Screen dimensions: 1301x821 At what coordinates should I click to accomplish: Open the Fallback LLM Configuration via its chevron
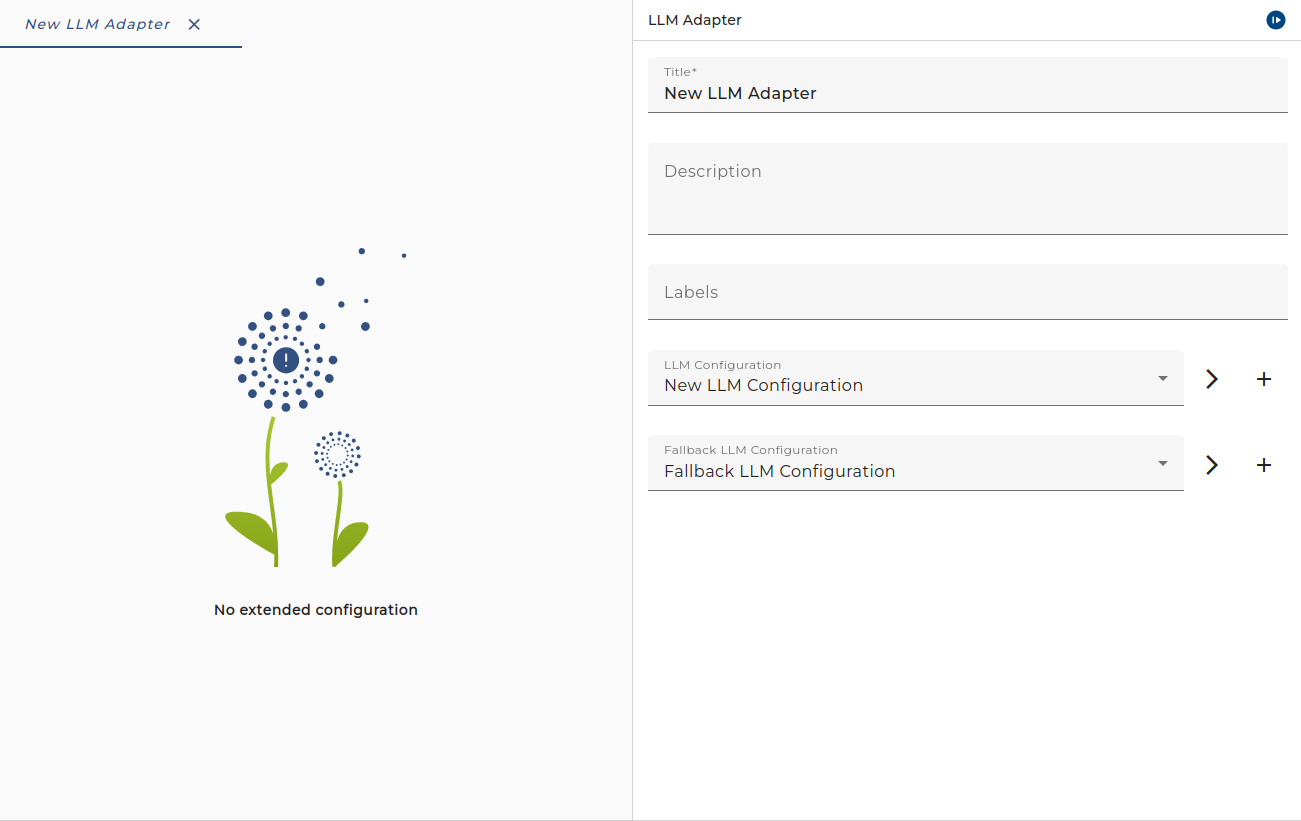(x=1212, y=465)
